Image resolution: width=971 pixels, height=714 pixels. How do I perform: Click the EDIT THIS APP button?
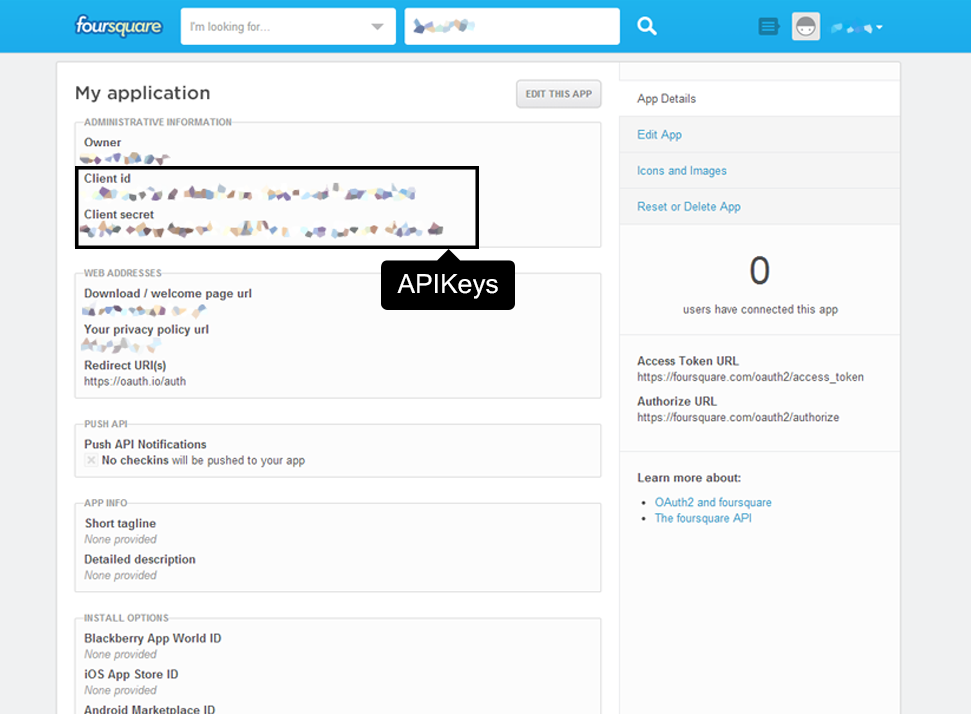click(x=559, y=94)
